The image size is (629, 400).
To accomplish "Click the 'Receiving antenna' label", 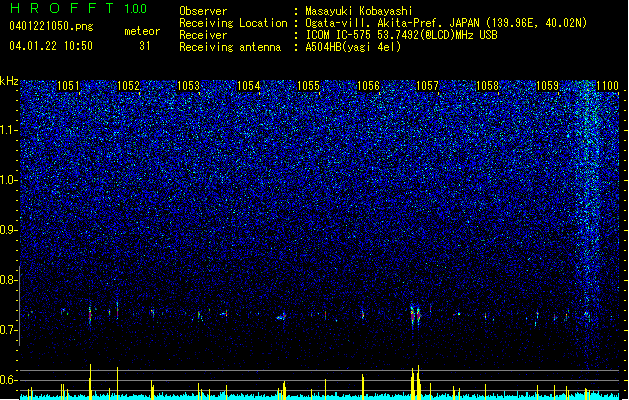I will 230,47.
